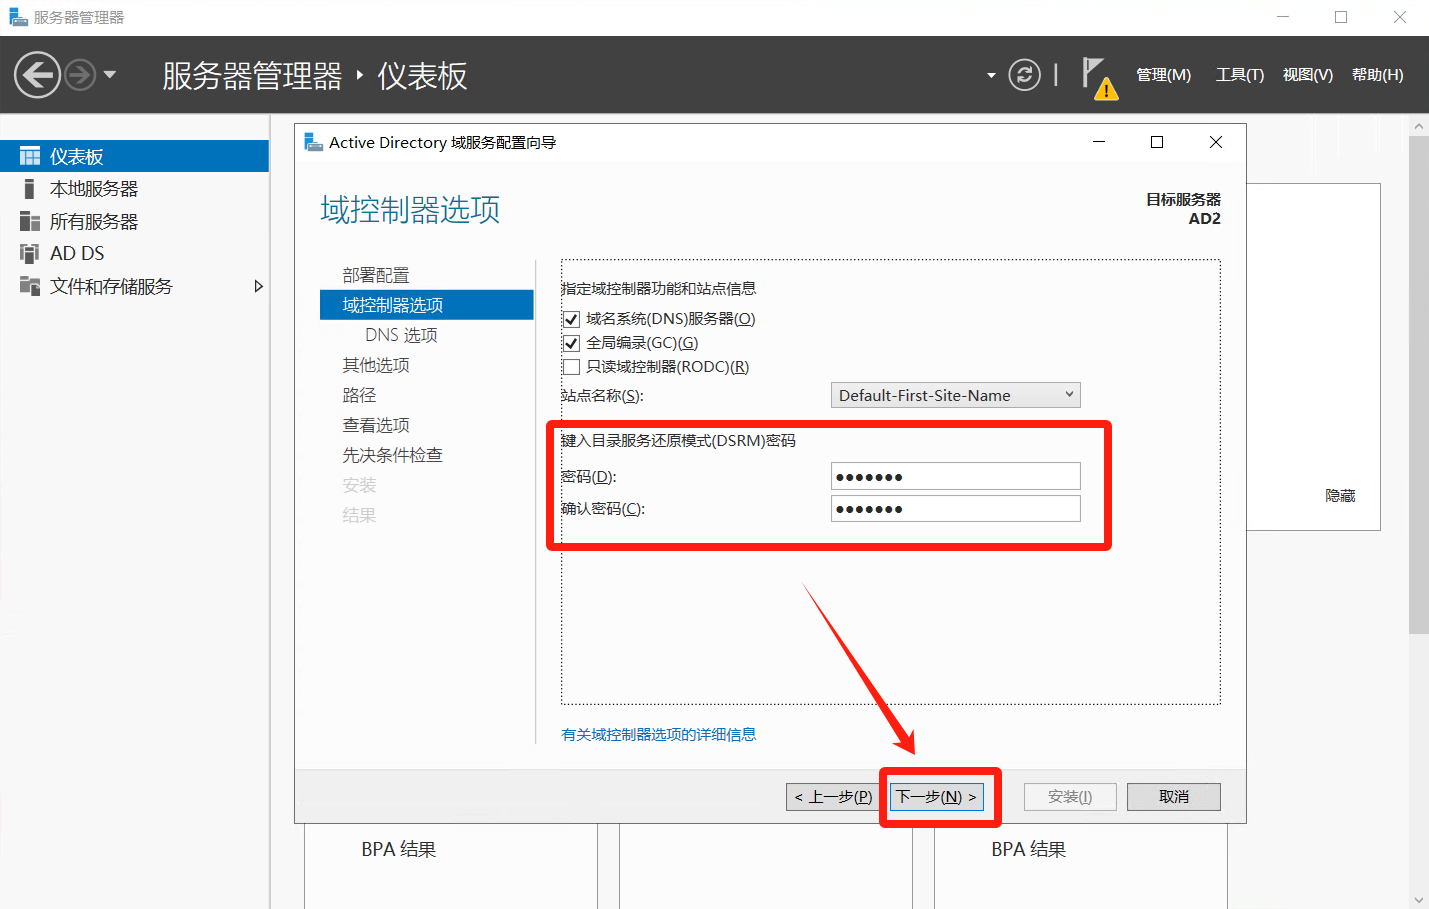
Task: Open the Manage (管理) menu
Action: (x=1163, y=75)
